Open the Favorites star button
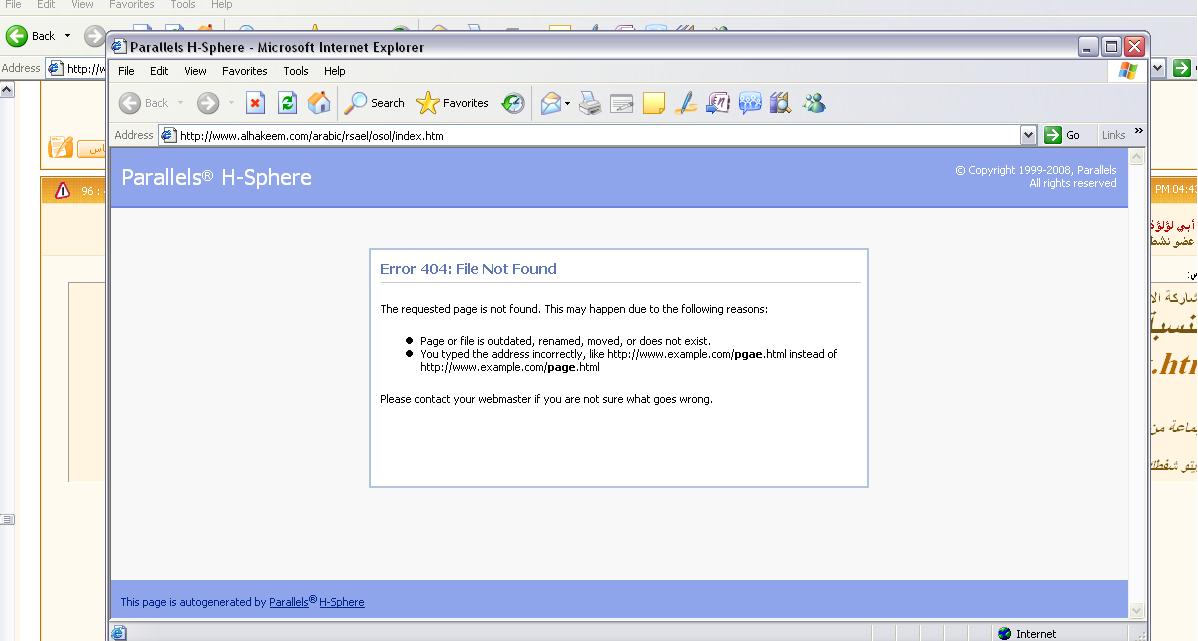1198x641 pixels. pyautogui.click(x=452, y=102)
